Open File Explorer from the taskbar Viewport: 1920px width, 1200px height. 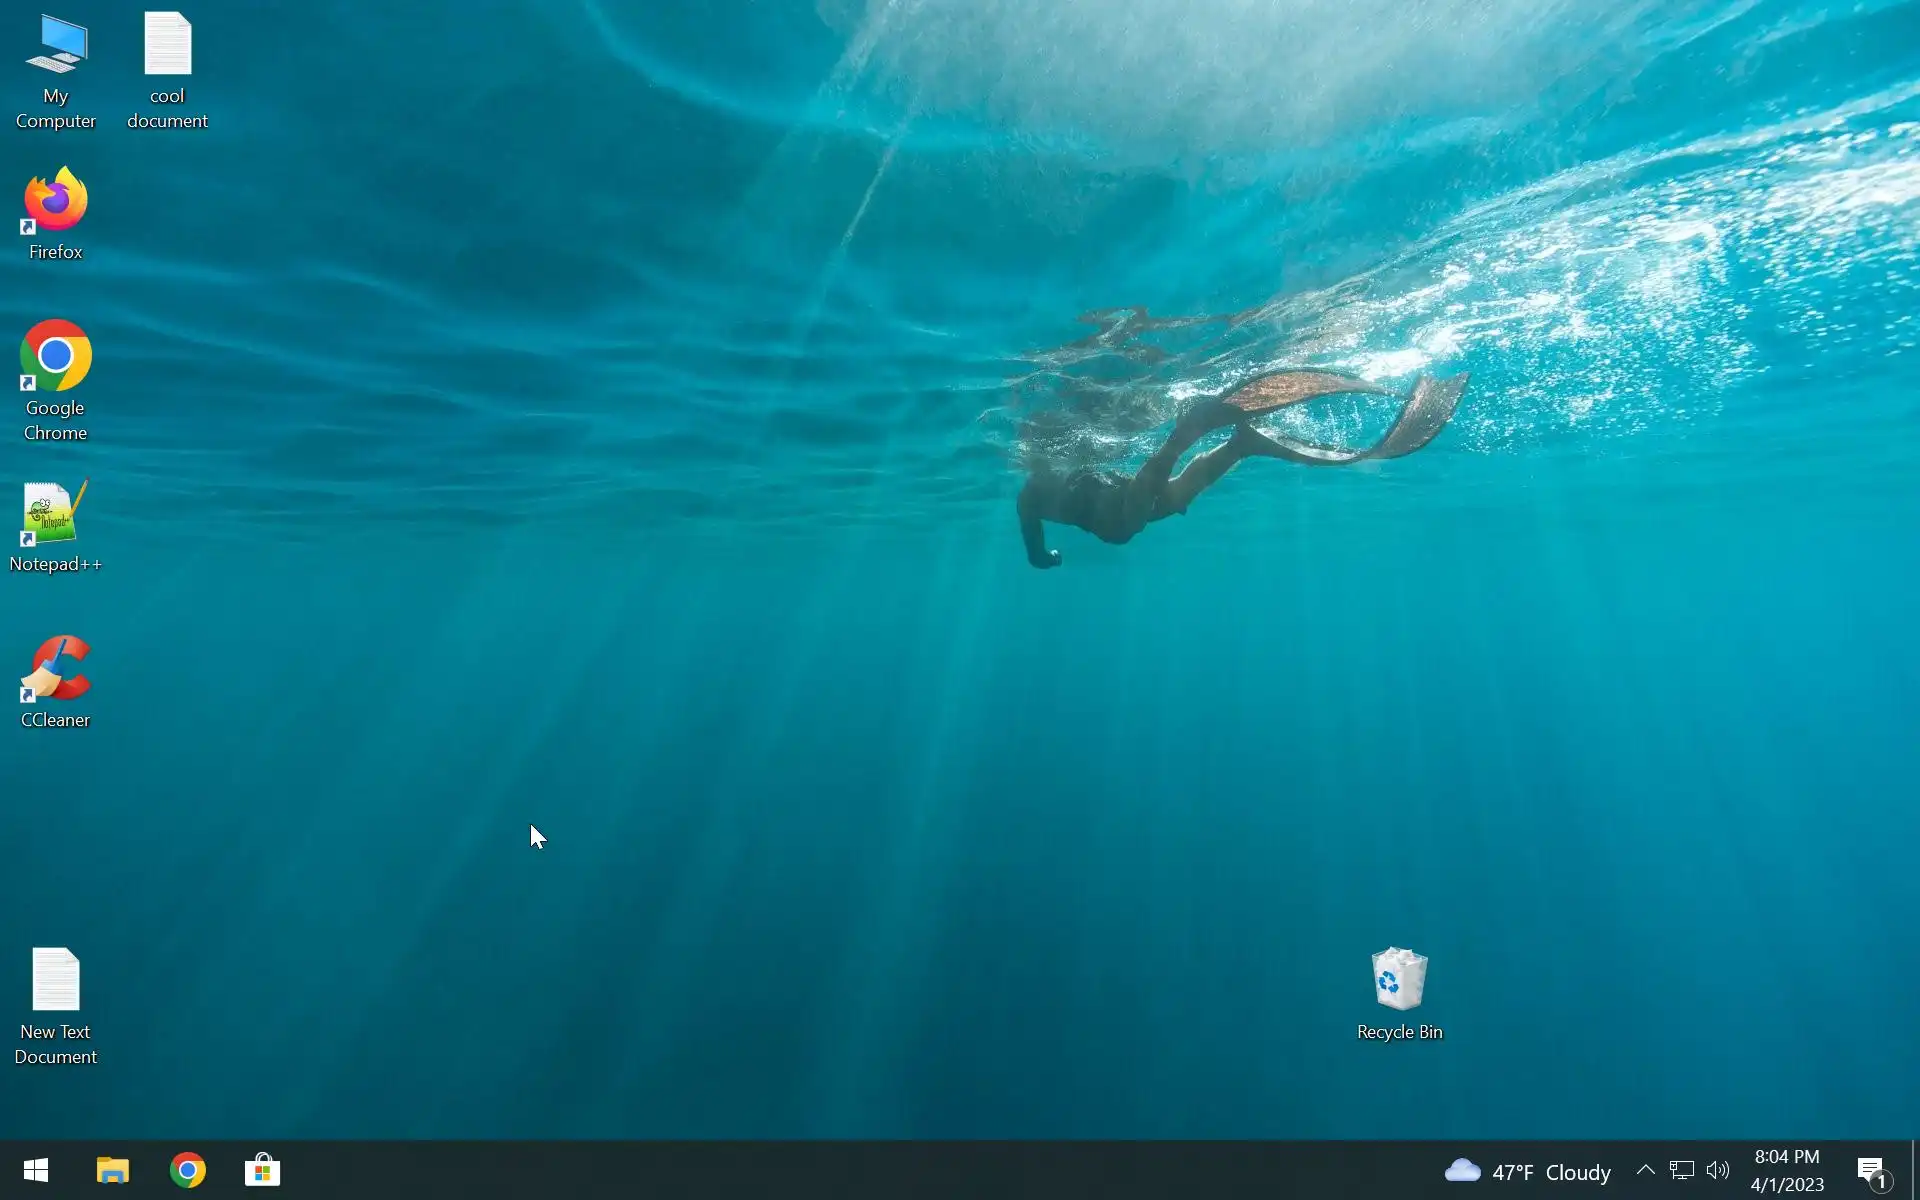click(112, 1170)
